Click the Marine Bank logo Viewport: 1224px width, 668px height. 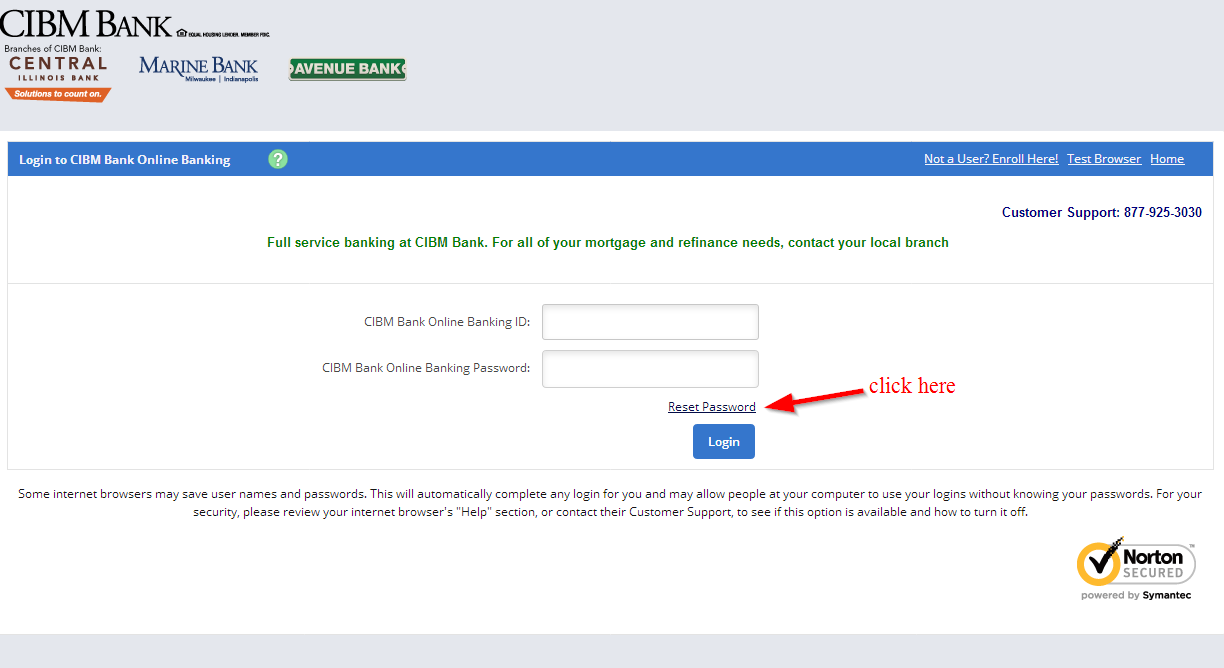pyautogui.click(x=199, y=69)
